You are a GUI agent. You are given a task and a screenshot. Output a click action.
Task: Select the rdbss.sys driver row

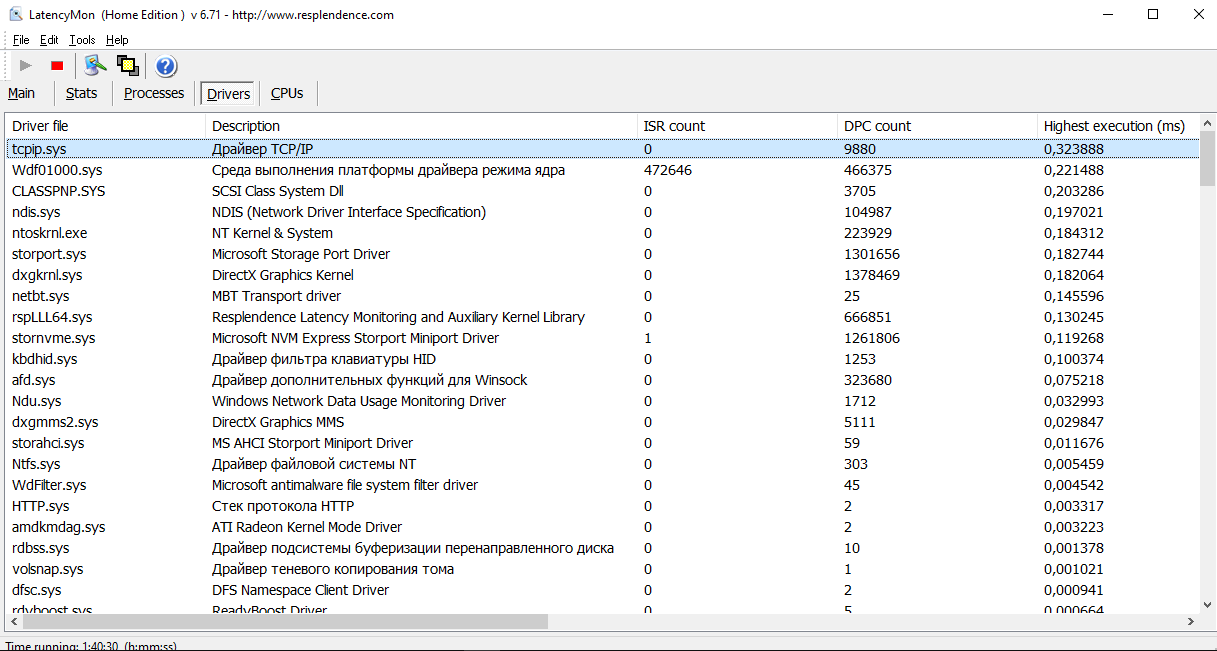[602, 548]
